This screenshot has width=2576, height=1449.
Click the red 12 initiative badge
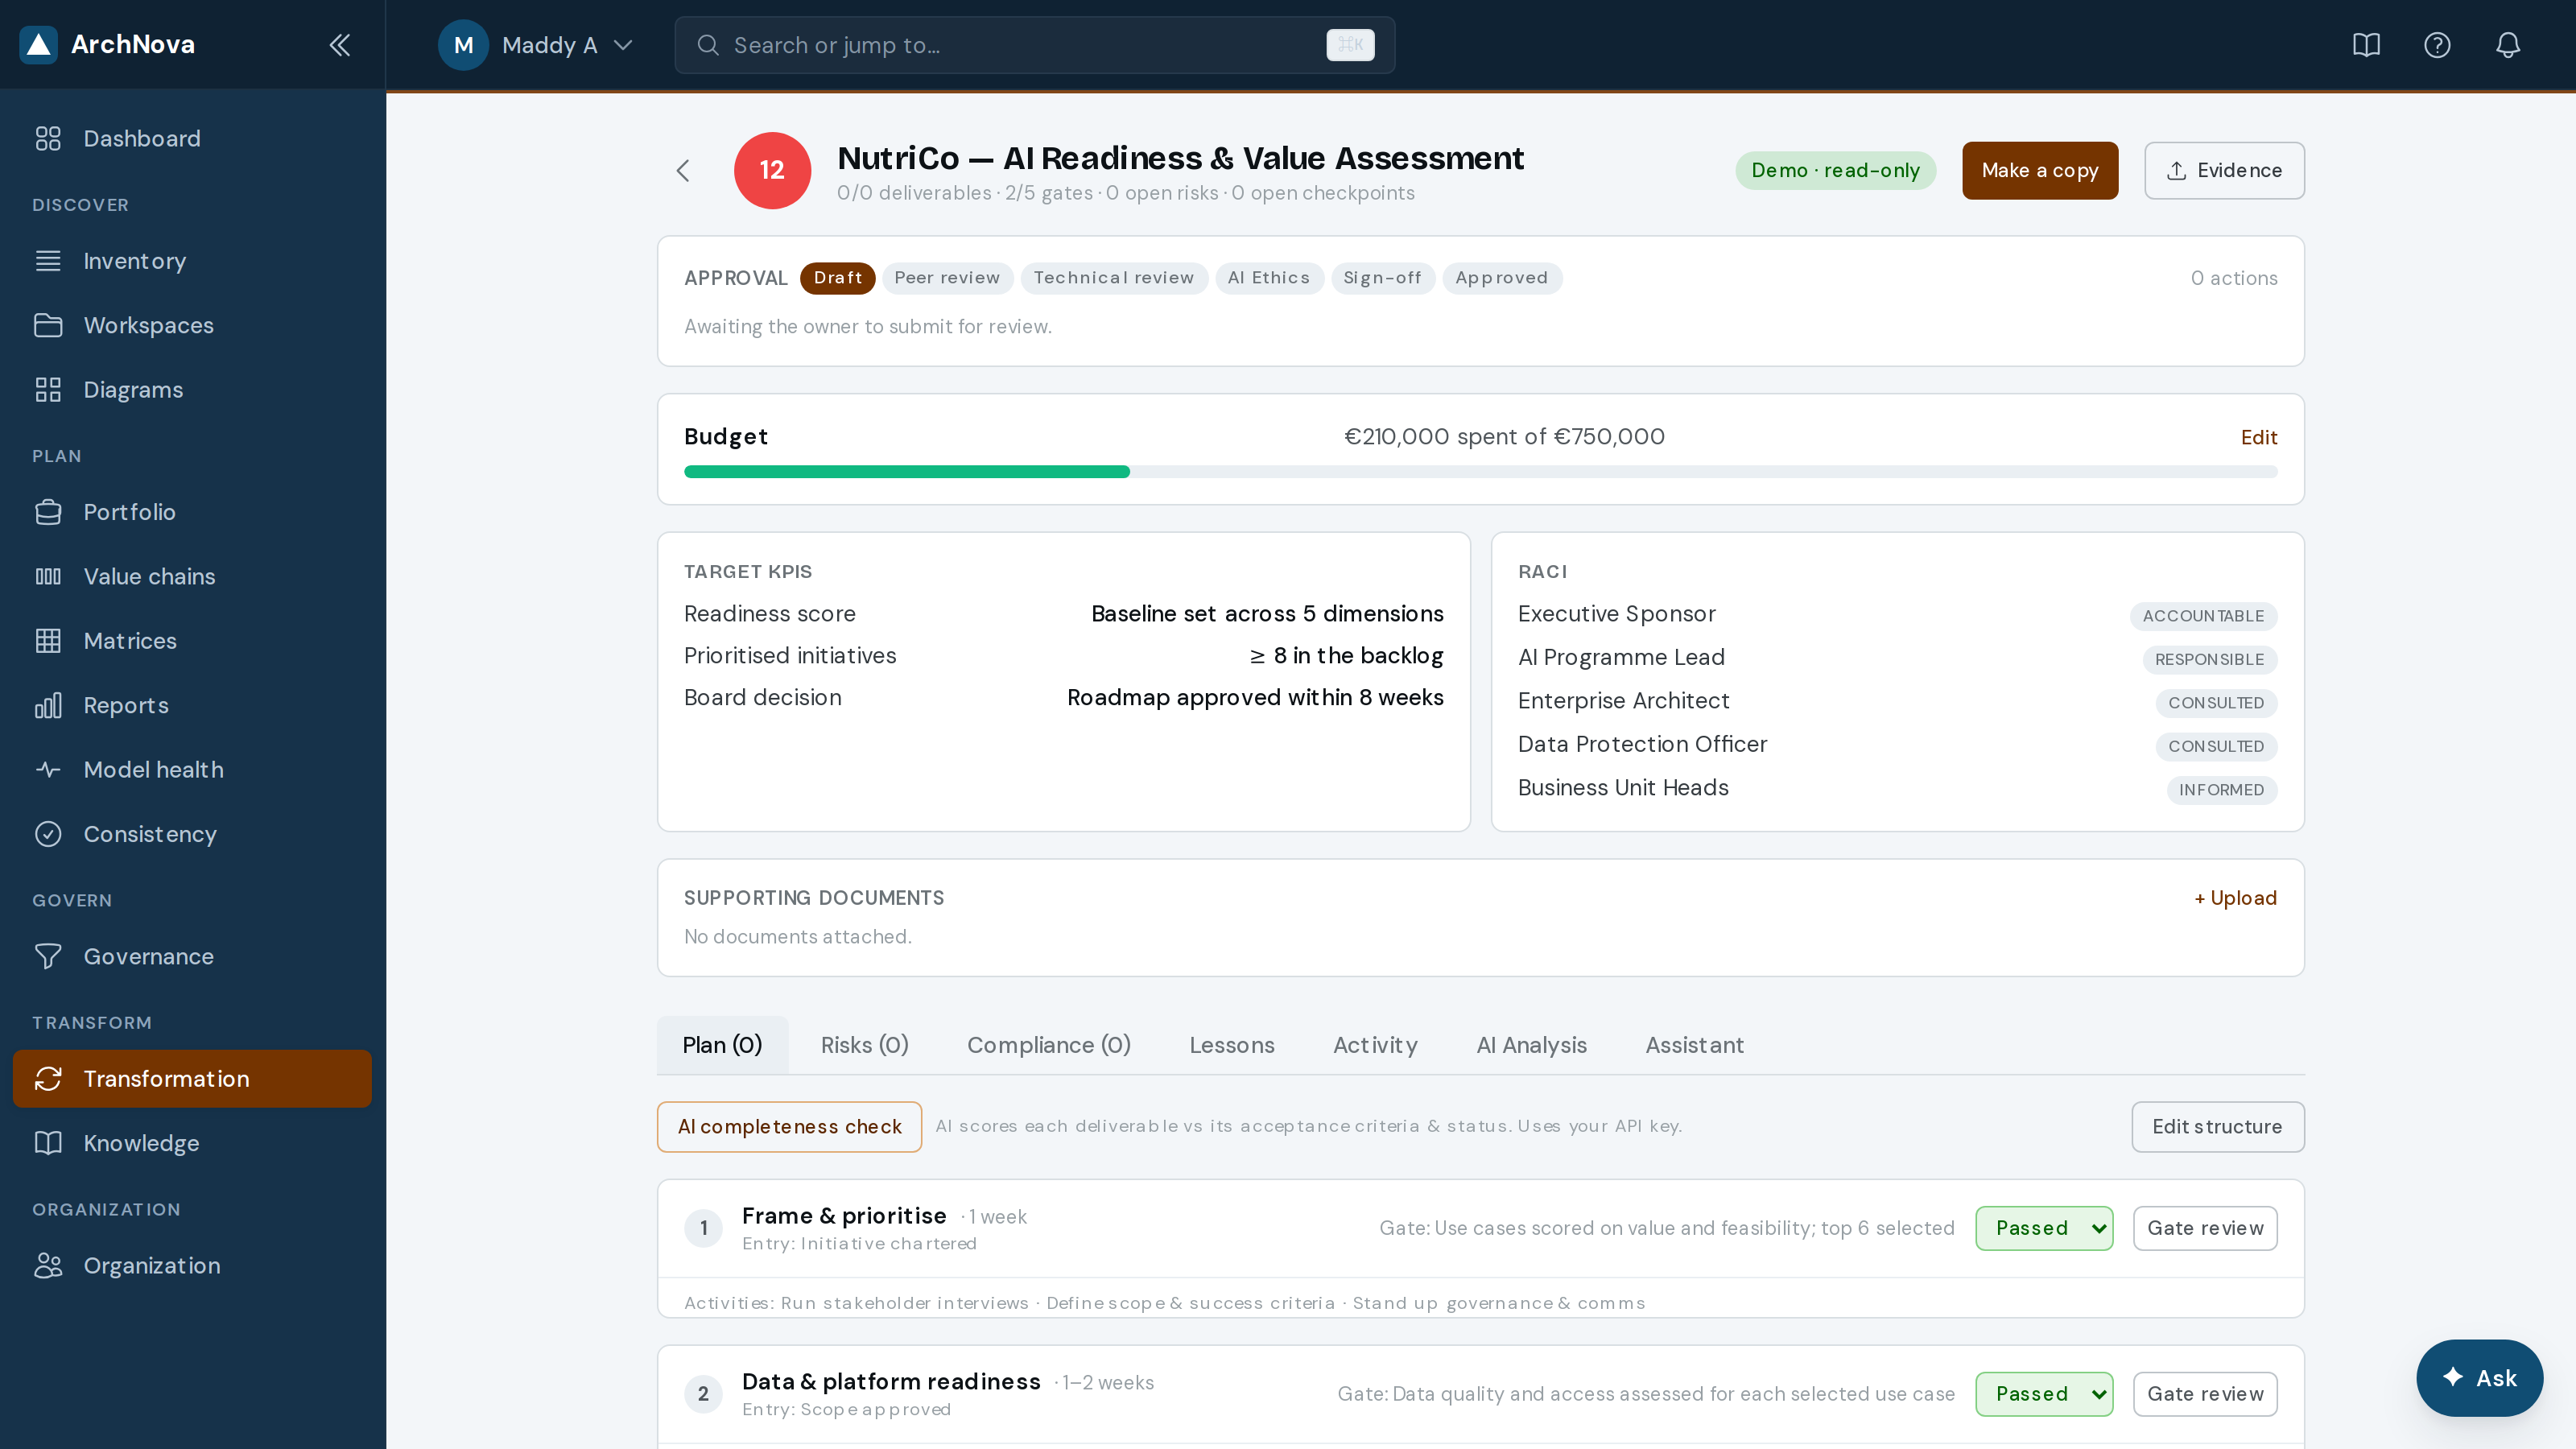coord(772,170)
